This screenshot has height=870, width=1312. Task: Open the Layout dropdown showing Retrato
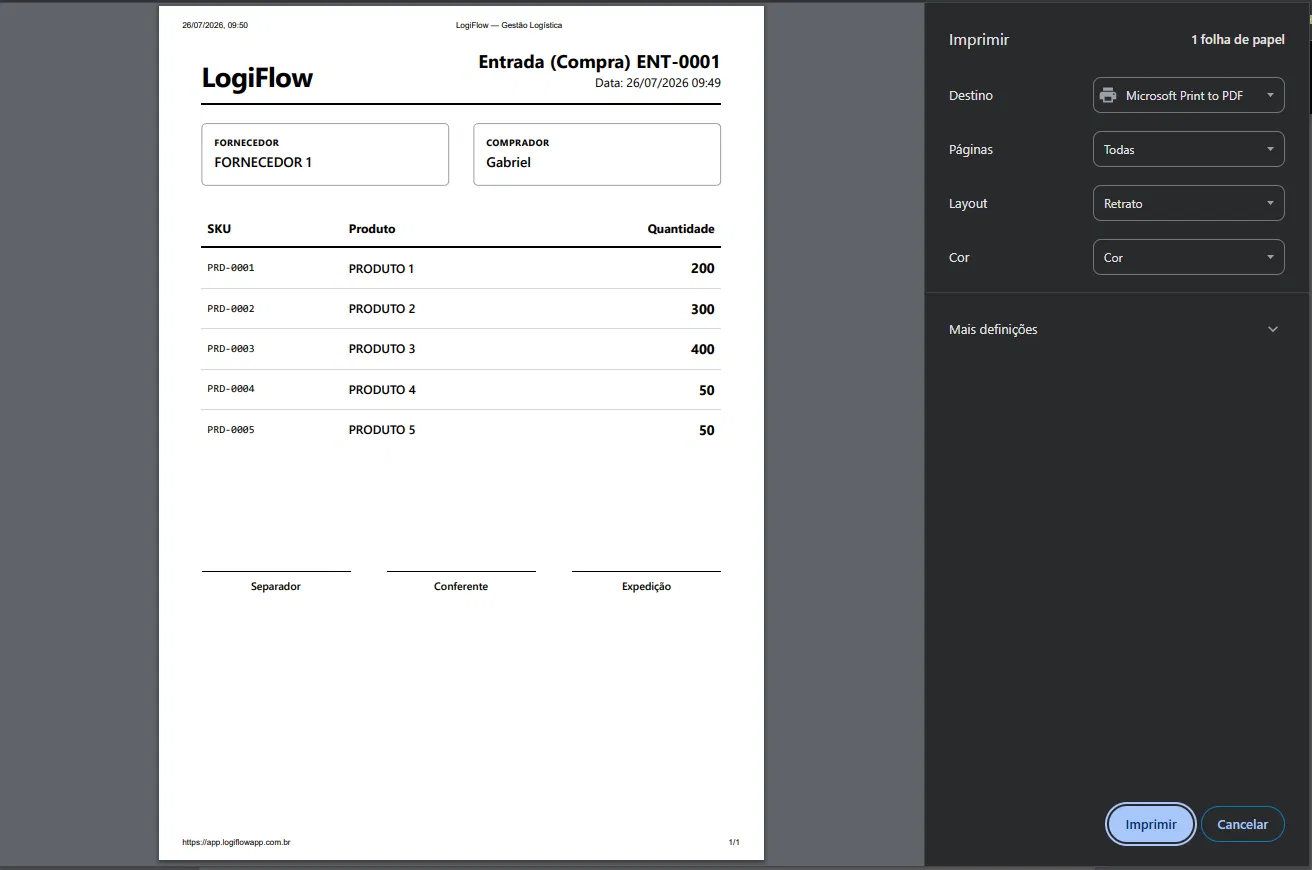tap(1188, 203)
